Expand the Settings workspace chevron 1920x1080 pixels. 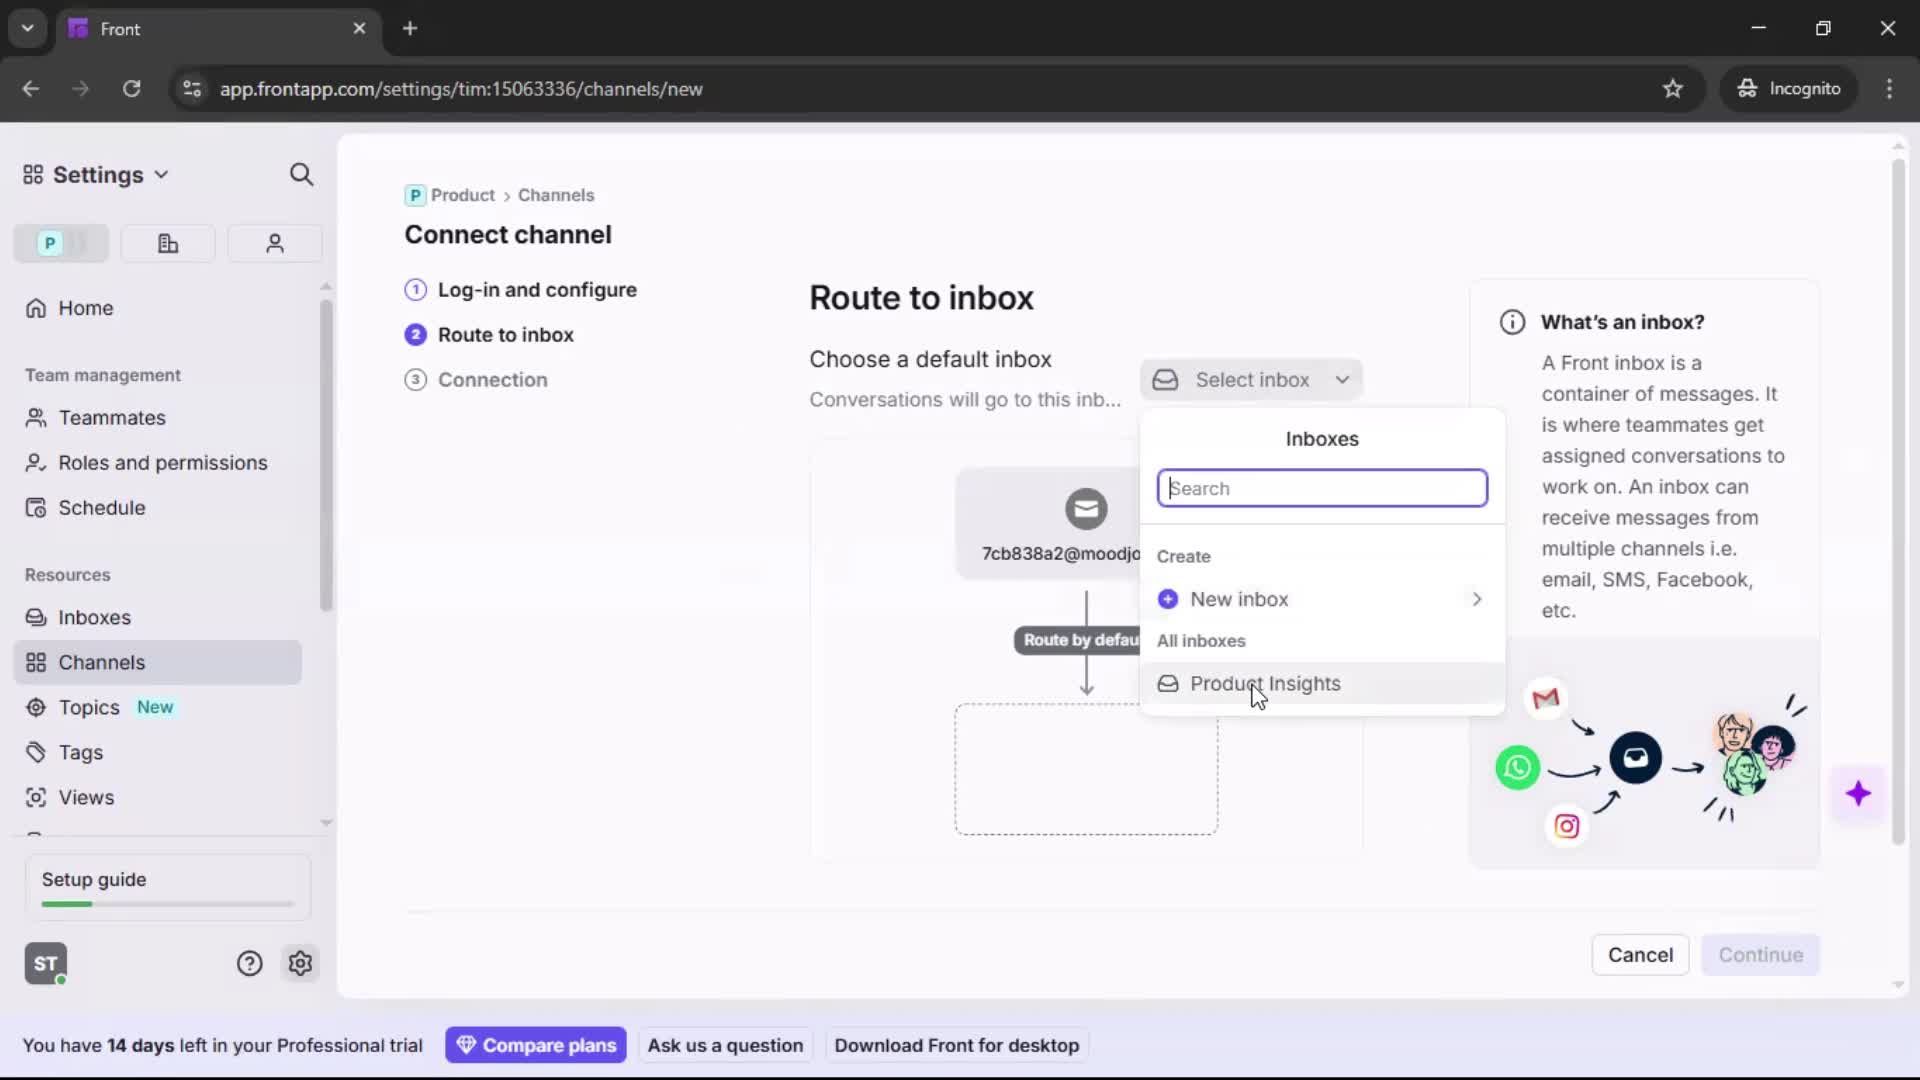pos(161,174)
